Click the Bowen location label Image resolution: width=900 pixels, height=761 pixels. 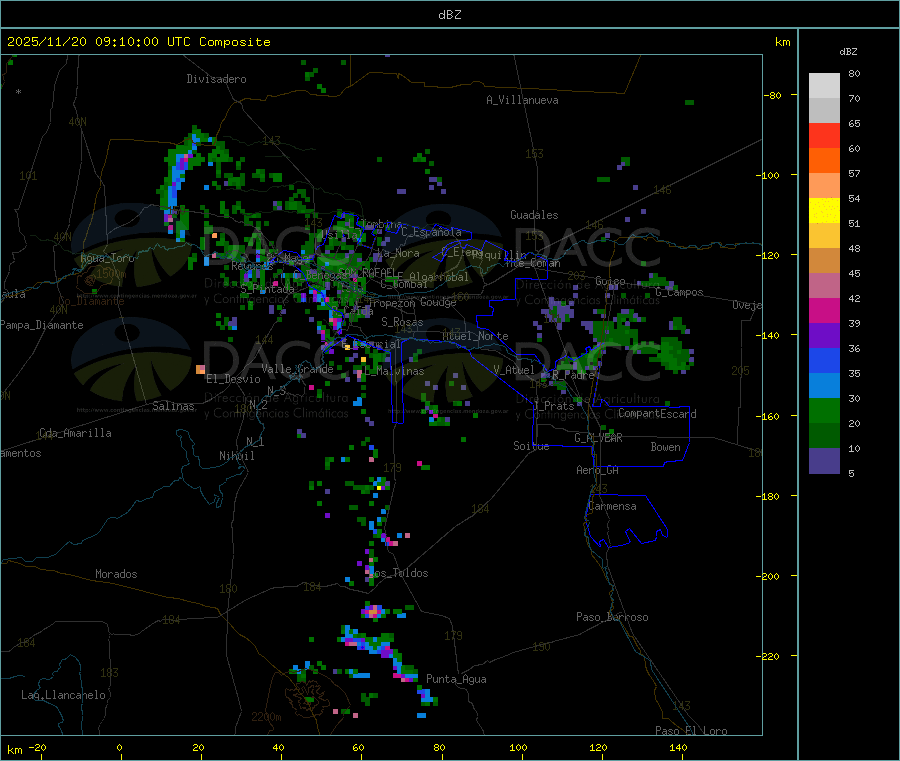pos(666,447)
